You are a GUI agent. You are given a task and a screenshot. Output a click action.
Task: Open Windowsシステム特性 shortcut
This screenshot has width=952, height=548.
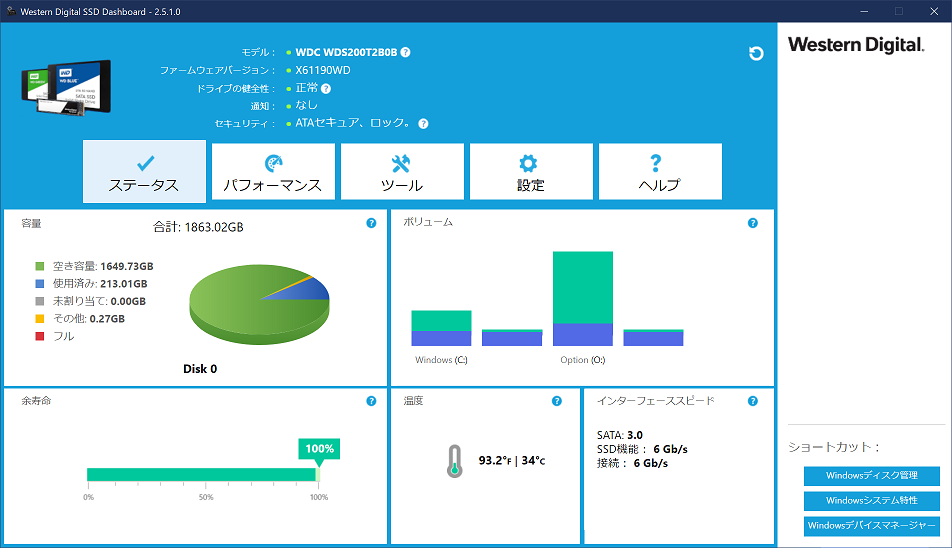pyautogui.click(x=872, y=501)
